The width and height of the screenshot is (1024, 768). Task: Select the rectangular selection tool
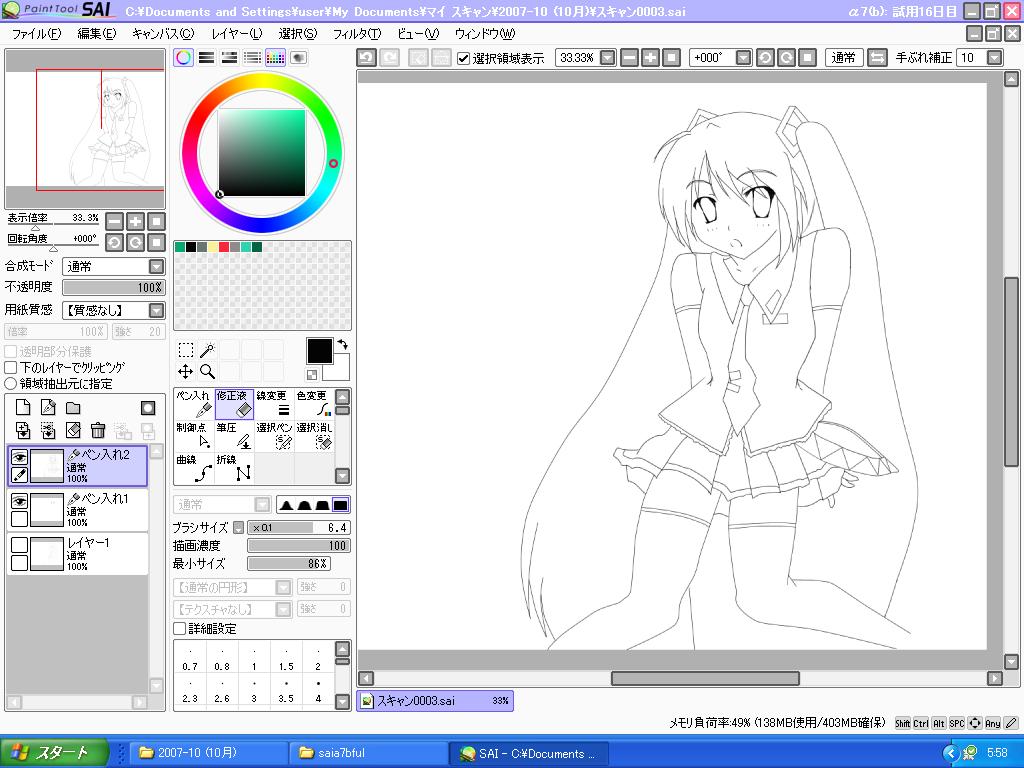[x=185, y=350]
